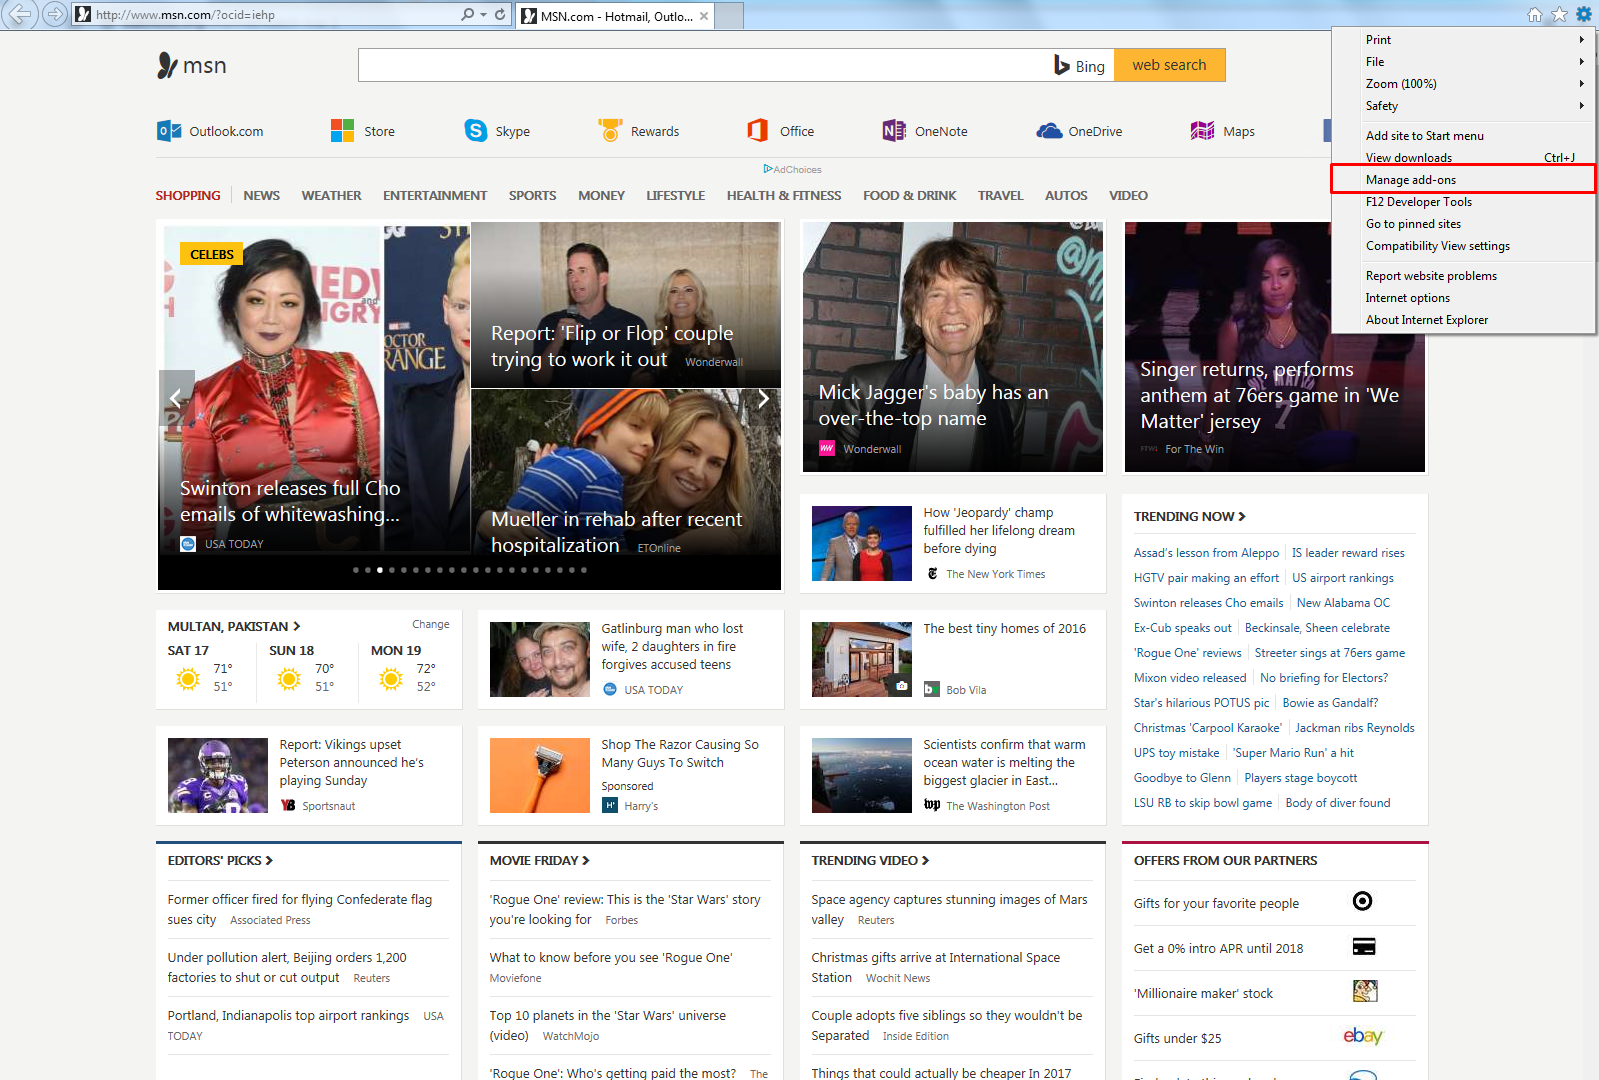
Task: Close the MSN.com browser tab
Action: click(x=704, y=15)
